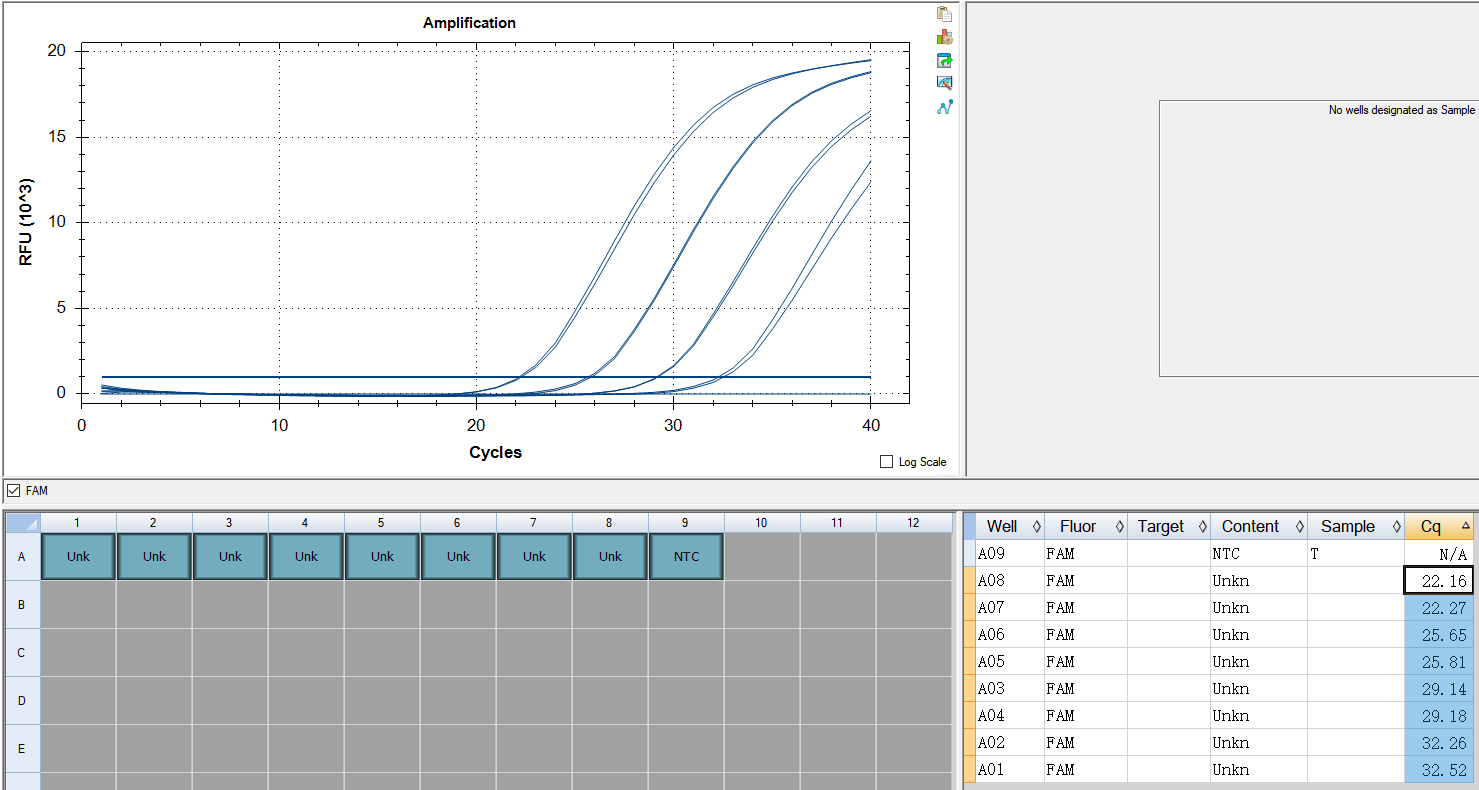1479x790 pixels.
Task: Select the A05 well row cell
Action: 1008,662
